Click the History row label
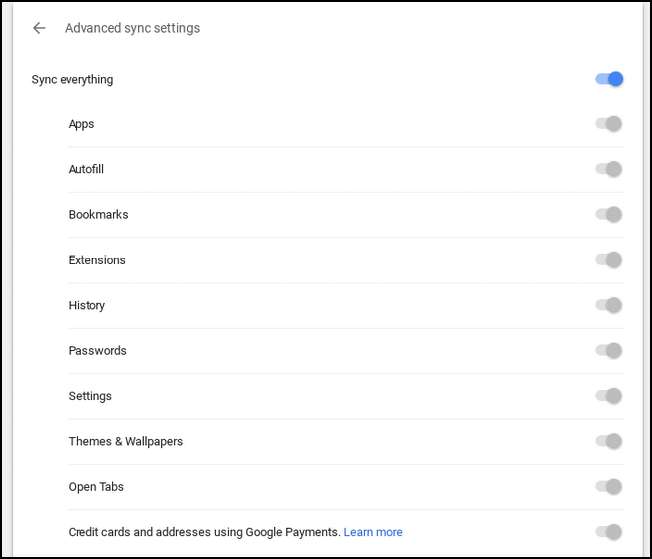Viewport: 652px width, 559px height. point(86,306)
